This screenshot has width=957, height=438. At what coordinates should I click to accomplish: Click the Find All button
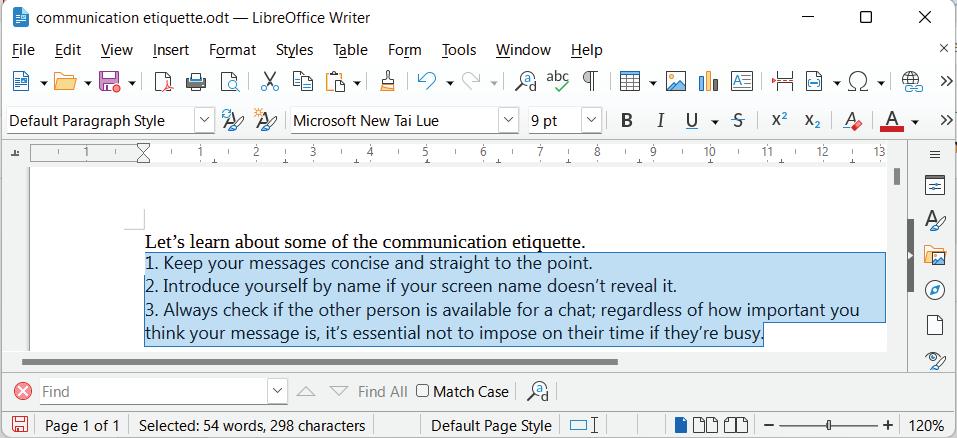(383, 391)
